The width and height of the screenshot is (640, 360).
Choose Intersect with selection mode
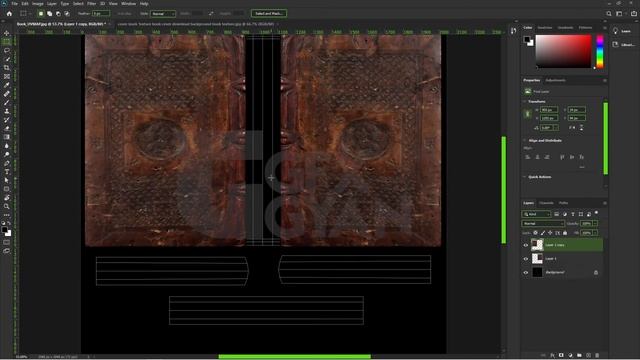pos(67,13)
